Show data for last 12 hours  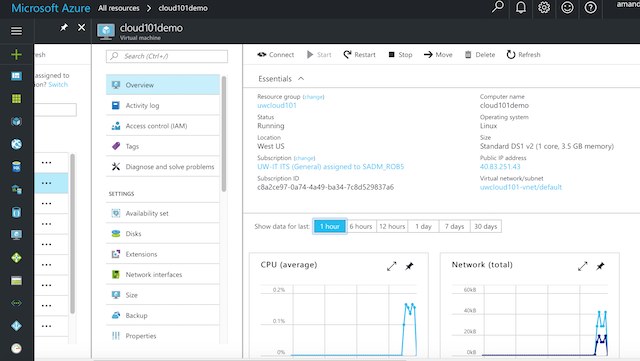coord(392,226)
